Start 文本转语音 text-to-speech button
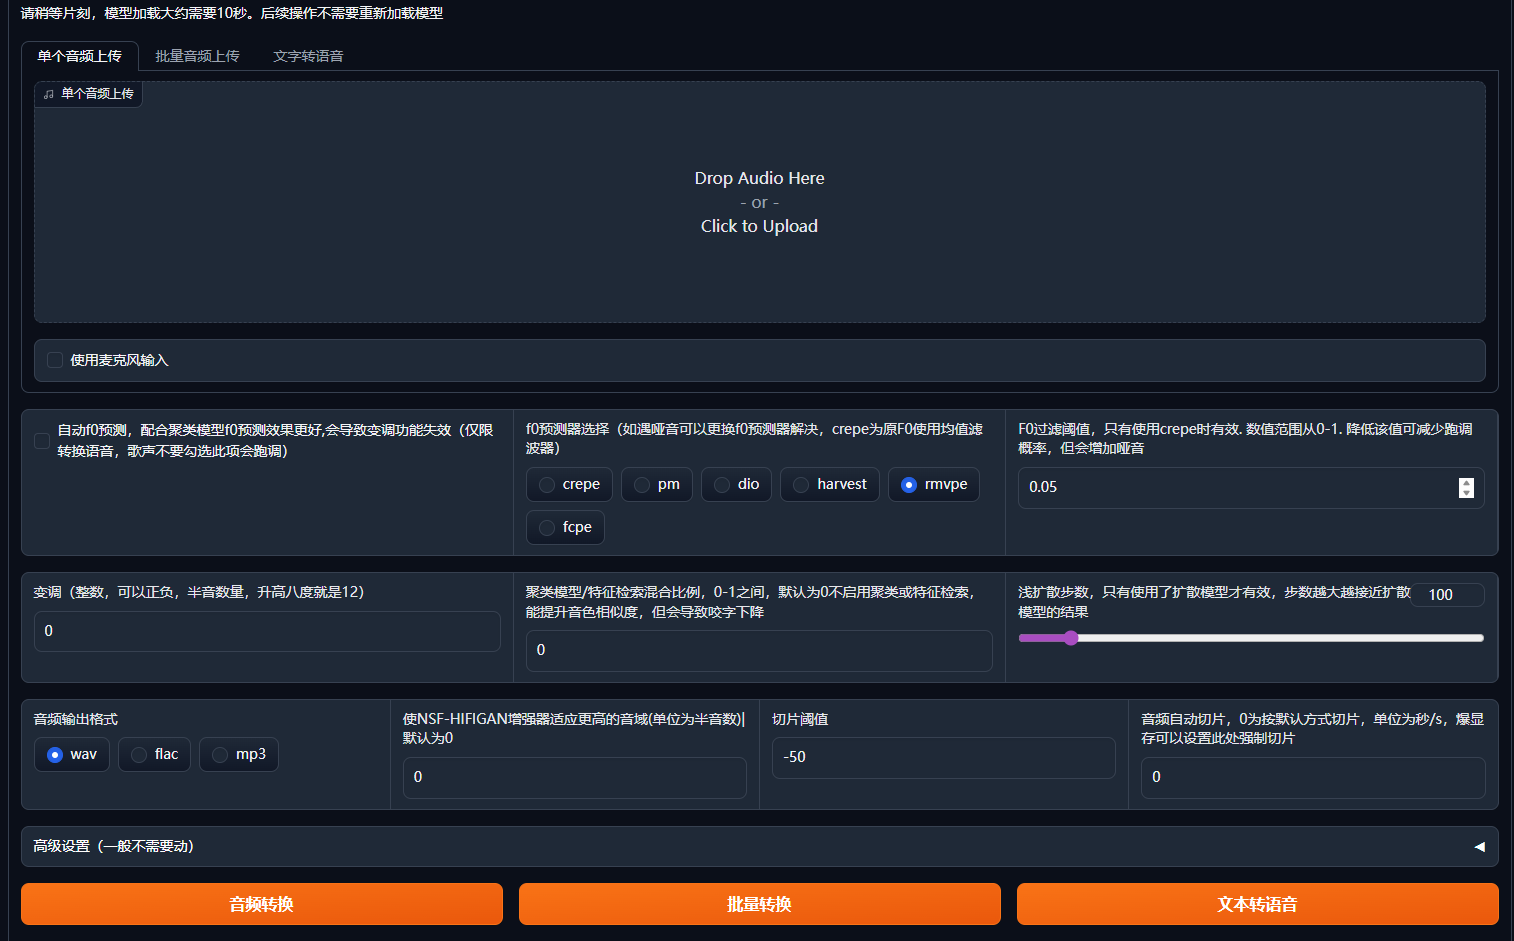The image size is (1514, 941). pos(1257,904)
